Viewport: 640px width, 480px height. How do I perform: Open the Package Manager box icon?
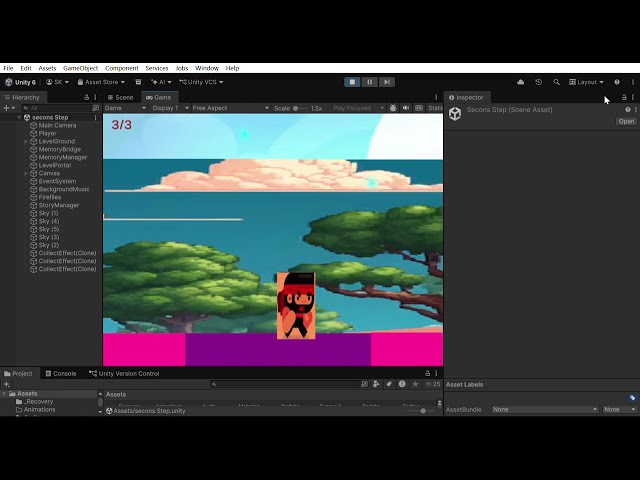pyautogui.click(x=138, y=82)
